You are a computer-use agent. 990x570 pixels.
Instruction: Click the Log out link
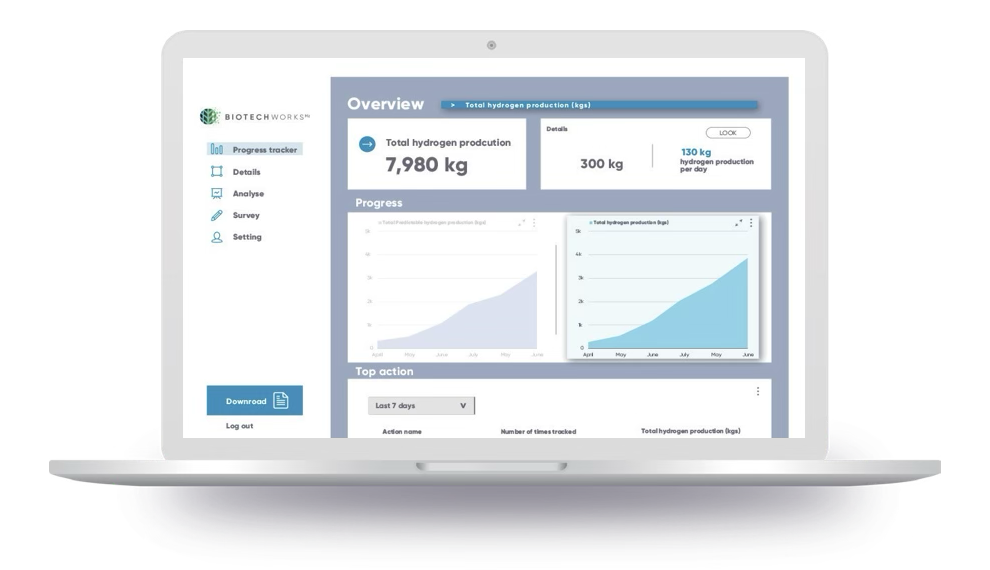pos(239,426)
